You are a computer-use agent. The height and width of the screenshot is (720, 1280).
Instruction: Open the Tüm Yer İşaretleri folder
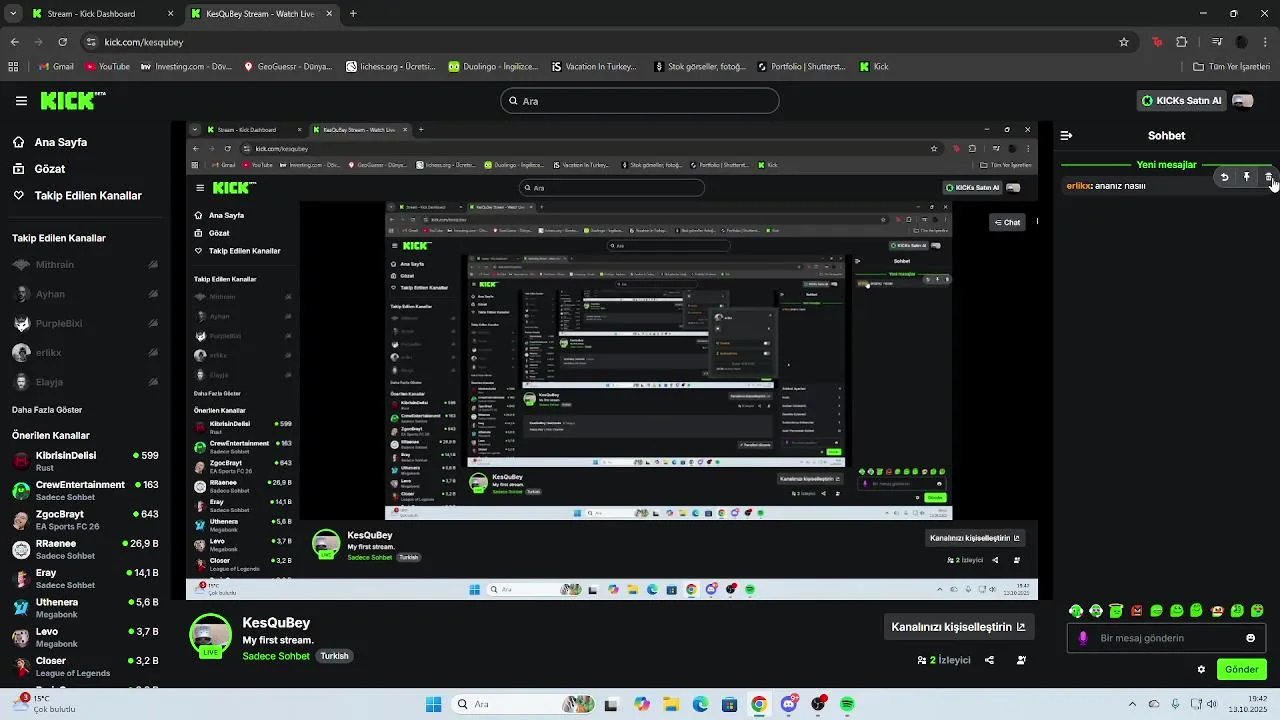click(1230, 67)
